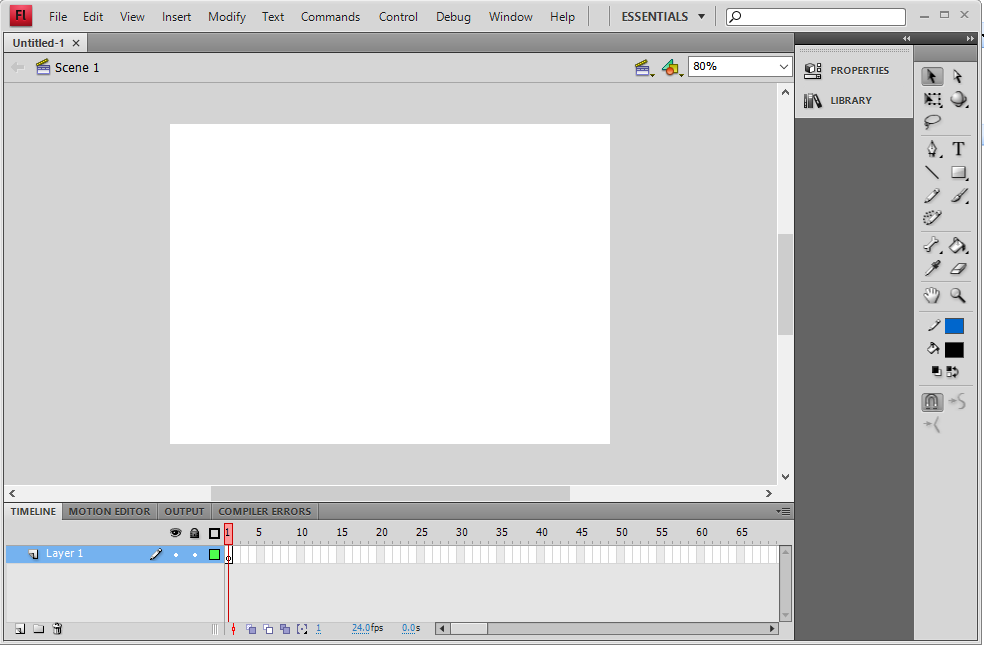Screen dimensions: 984x645
Task: Switch to the MOTION EDITOR tab
Action: tap(109, 511)
